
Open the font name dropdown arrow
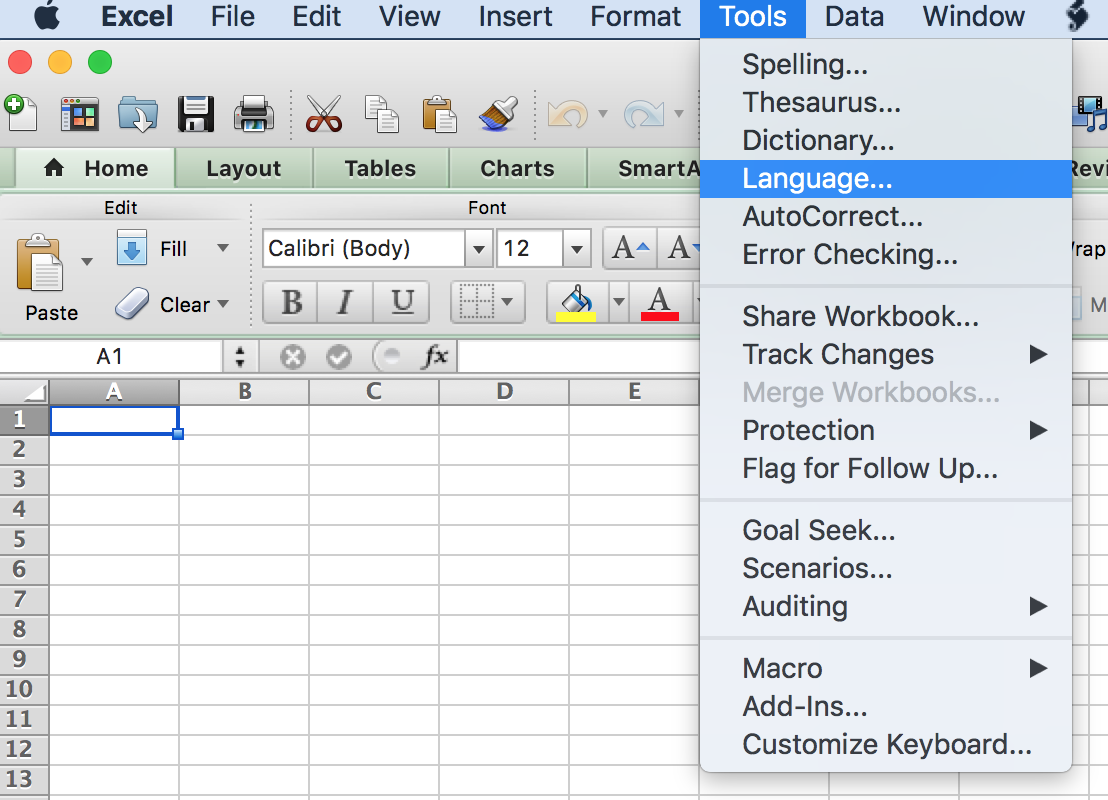478,249
